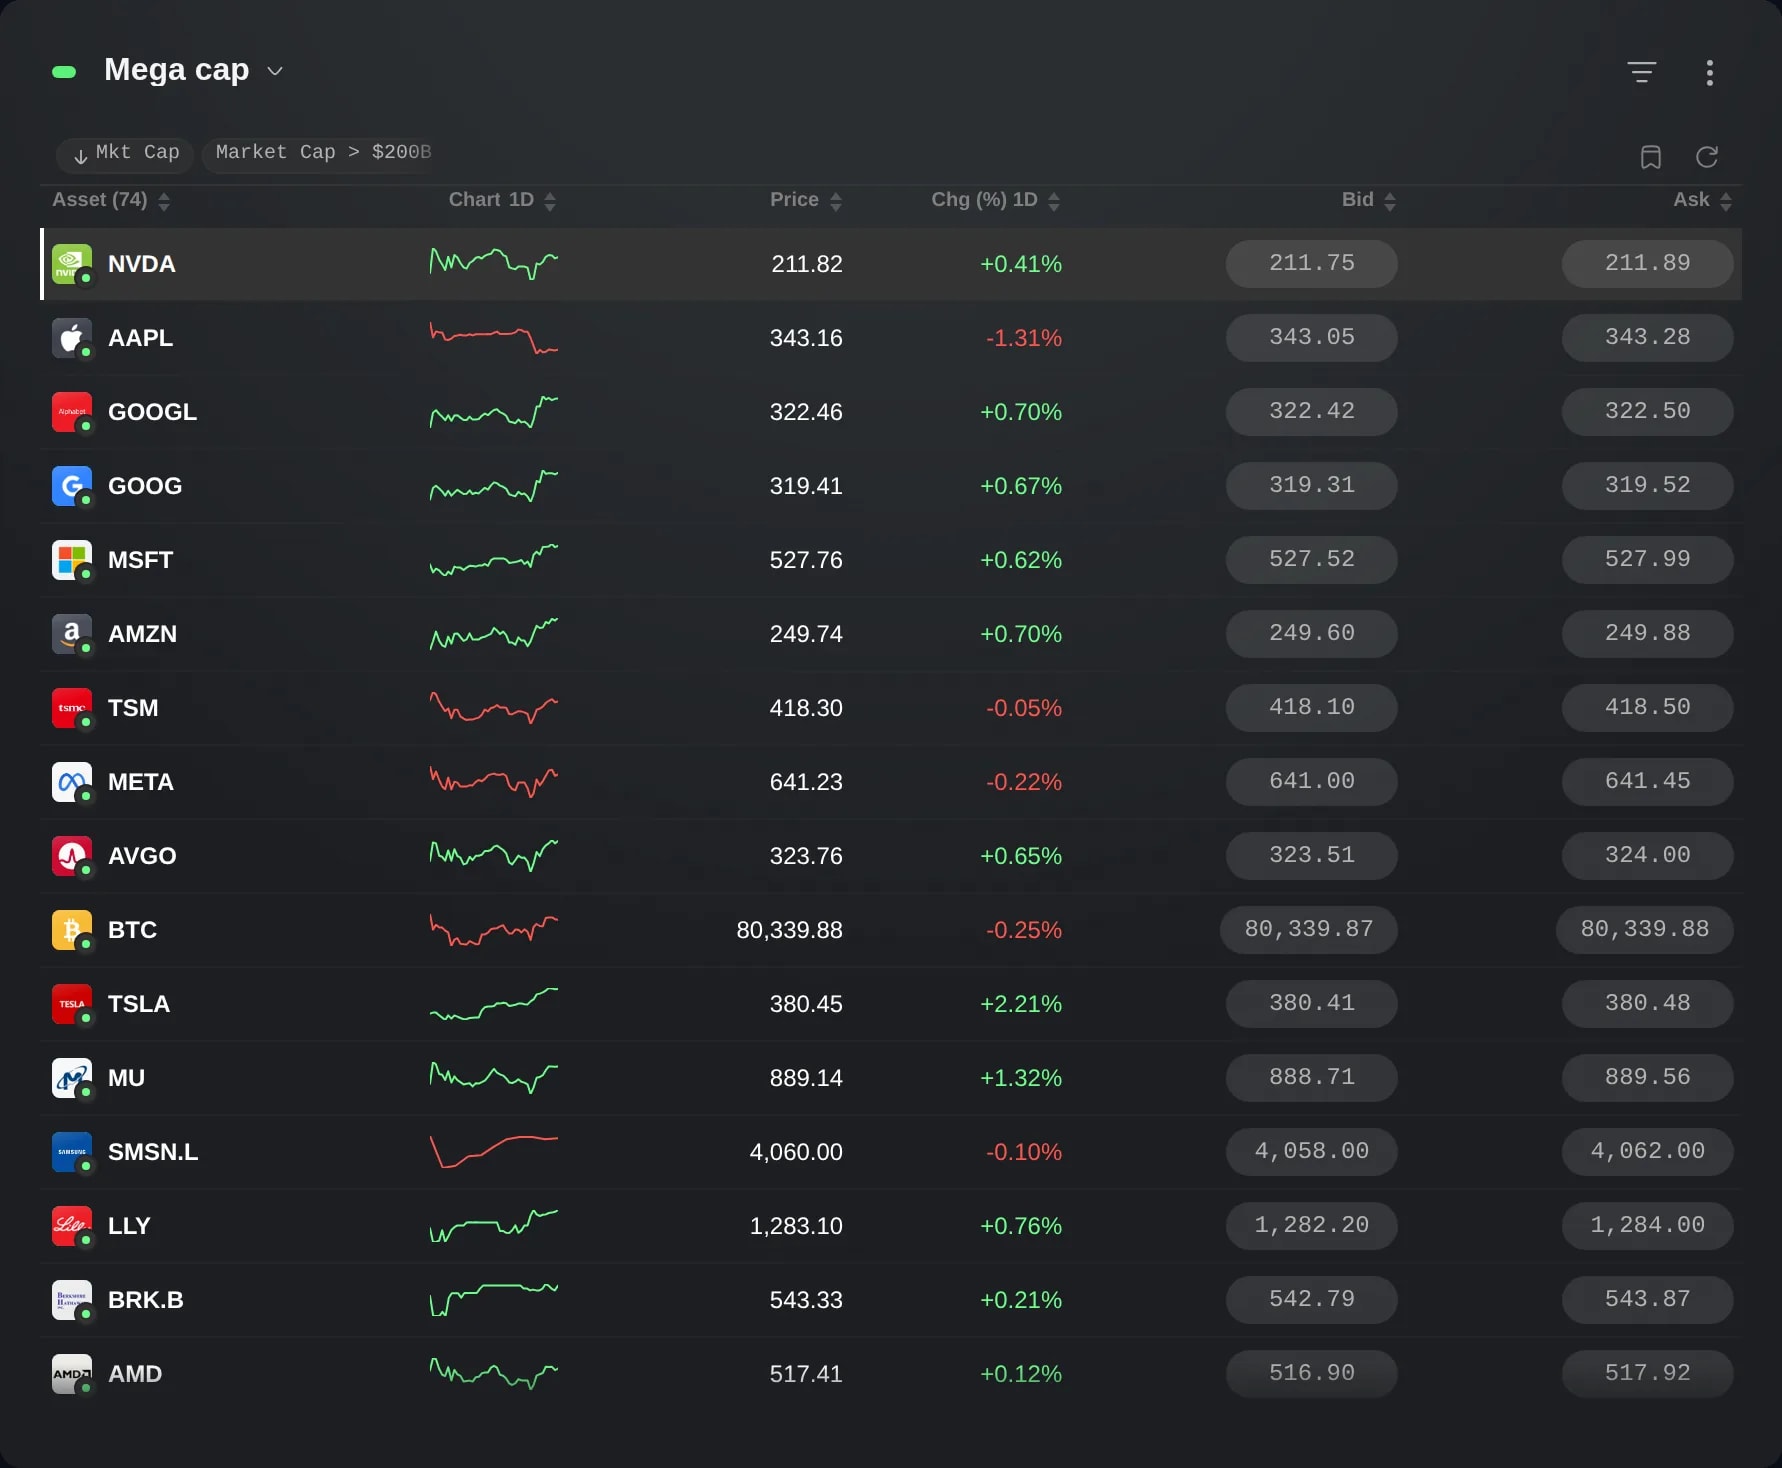Click the TSM logo icon
The width and height of the screenshot is (1782, 1468).
coord(72,708)
